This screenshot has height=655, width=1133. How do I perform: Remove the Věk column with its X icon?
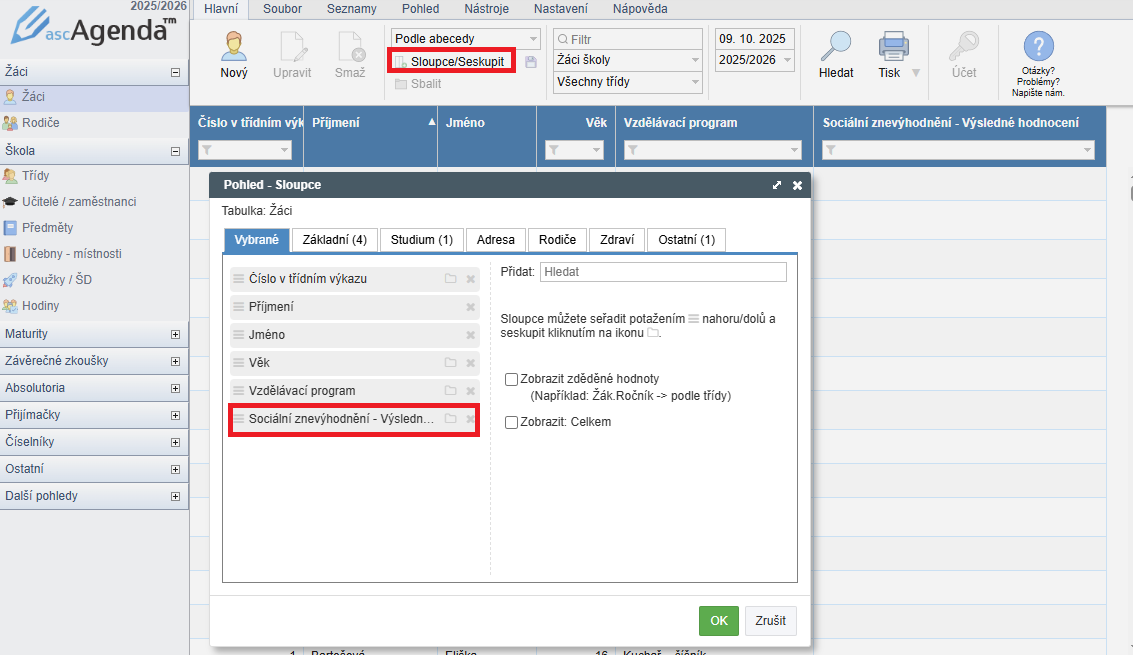(470, 363)
